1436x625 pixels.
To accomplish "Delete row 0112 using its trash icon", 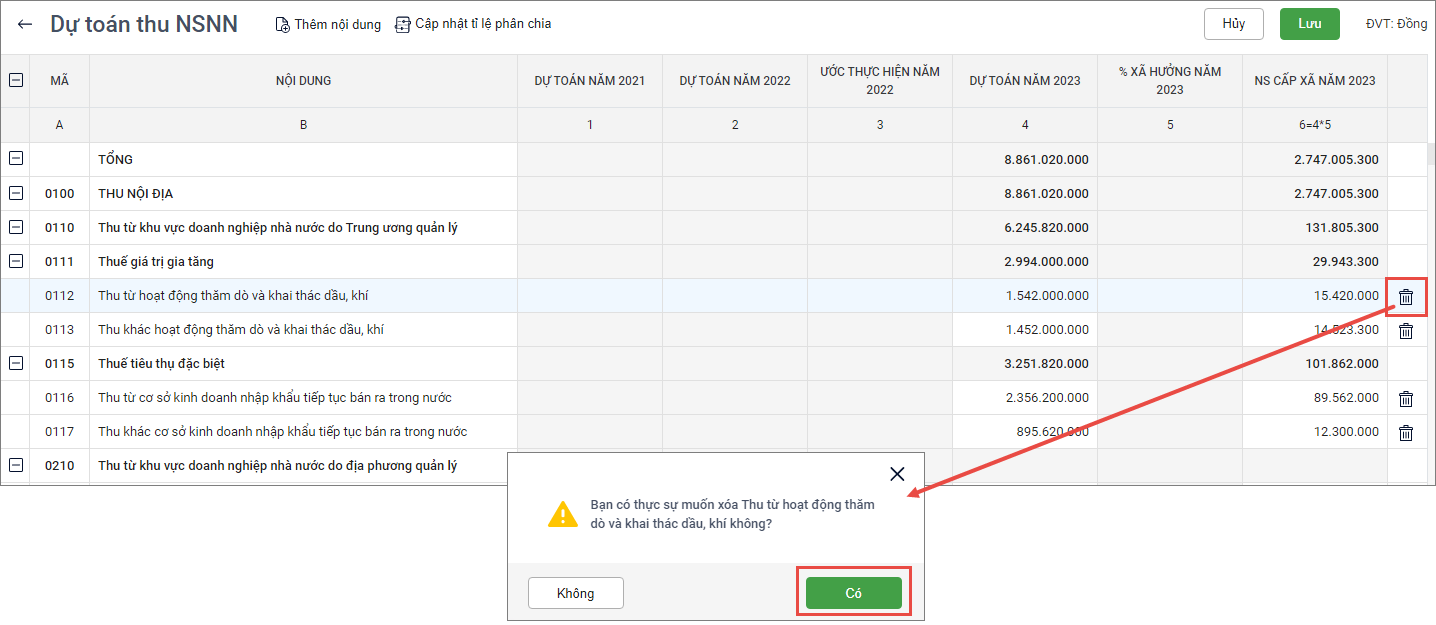I will (1406, 297).
